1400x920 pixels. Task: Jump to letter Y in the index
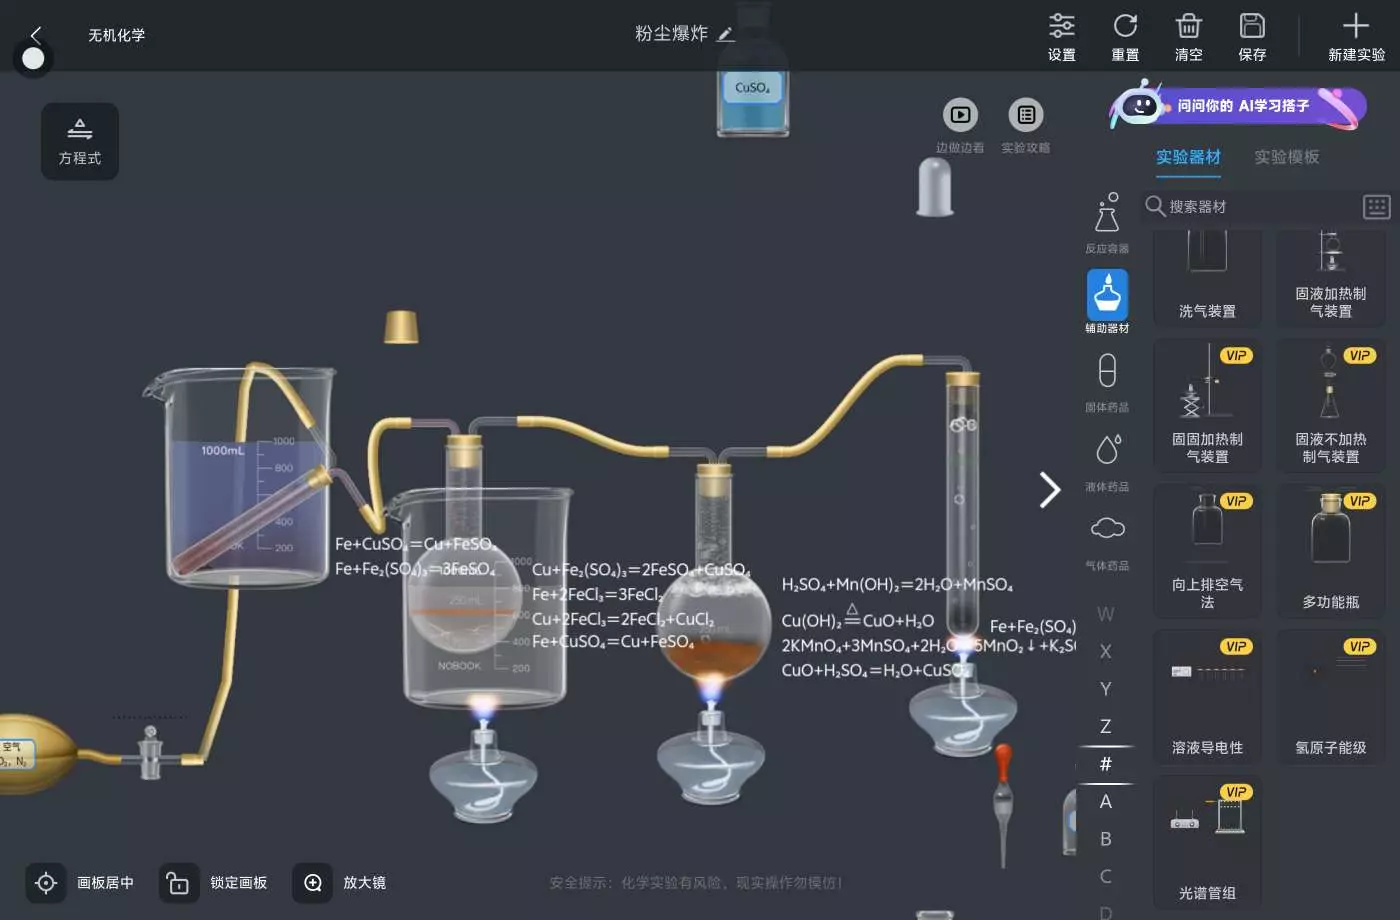click(1105, 689)
